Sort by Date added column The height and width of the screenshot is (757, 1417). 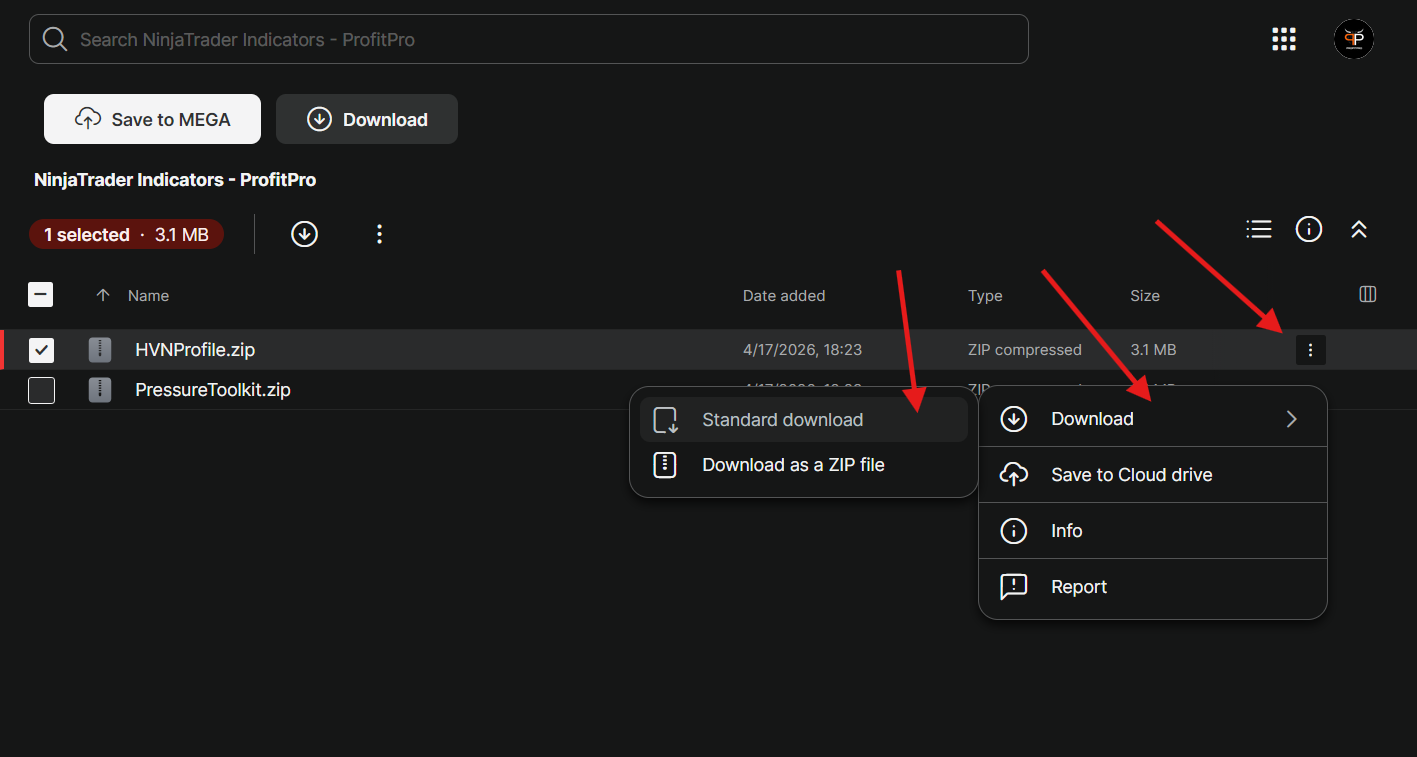pyautogui.click(x=784, y=296)
